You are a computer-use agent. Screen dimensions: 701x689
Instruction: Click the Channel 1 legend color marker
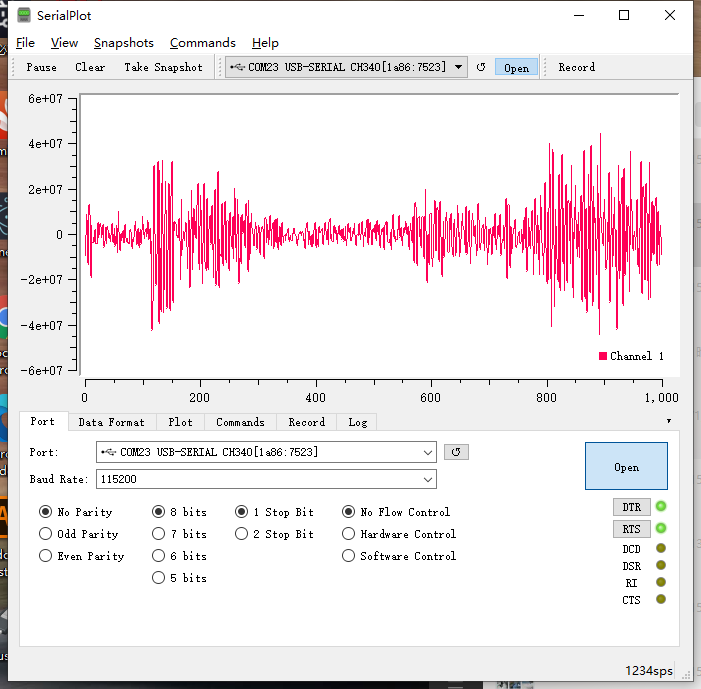(x=603, y=356)
